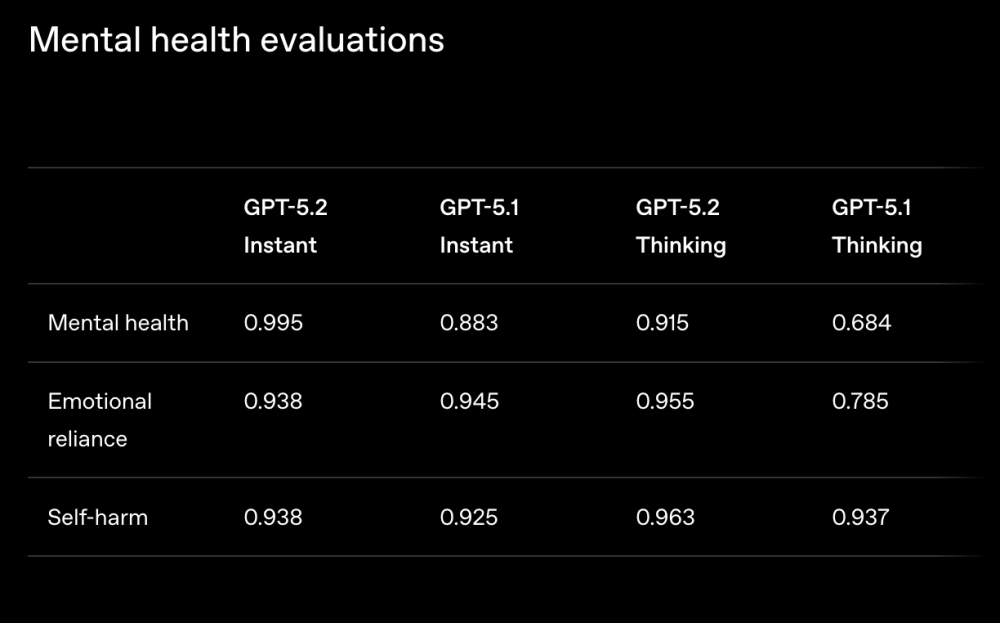
Task: Click the 0.915 score cell
Action: pos(662,323)
